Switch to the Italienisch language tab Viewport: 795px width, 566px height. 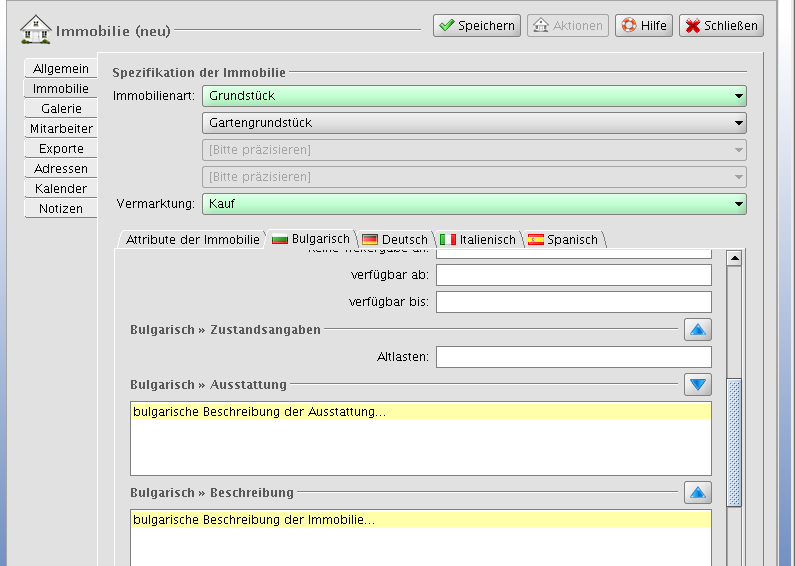tap(477, 240)
